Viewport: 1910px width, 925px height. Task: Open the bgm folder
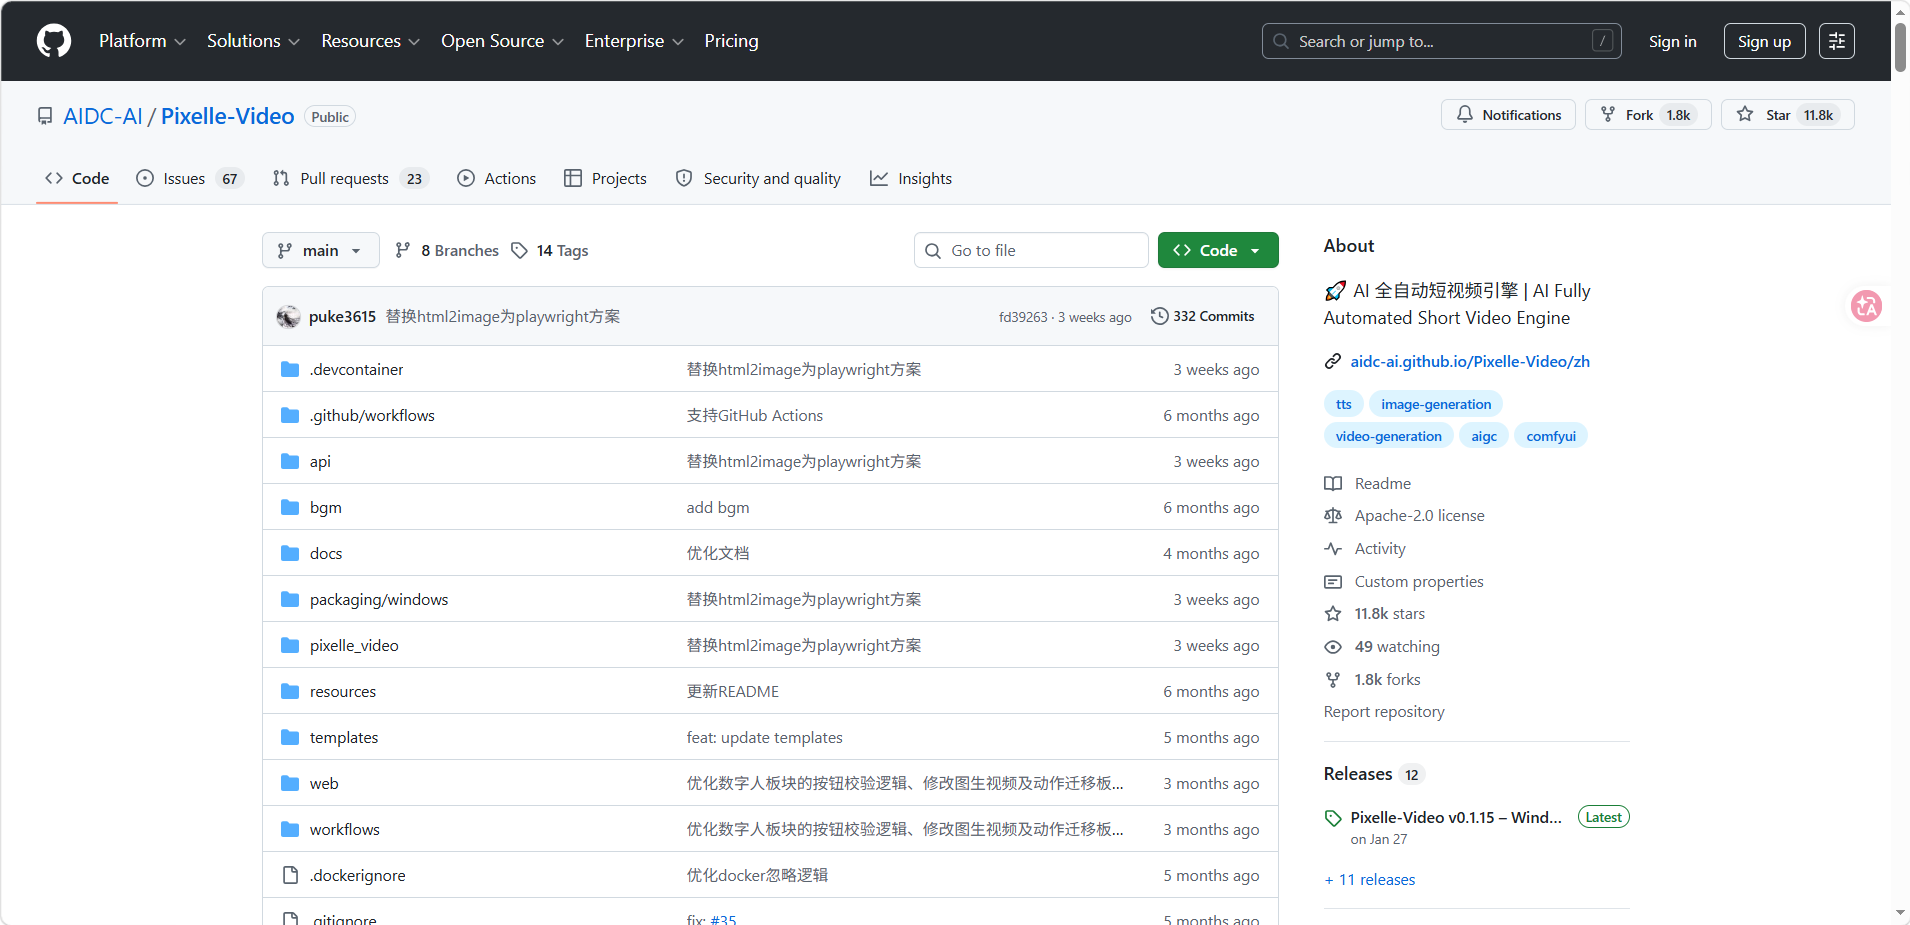point(326,507)
